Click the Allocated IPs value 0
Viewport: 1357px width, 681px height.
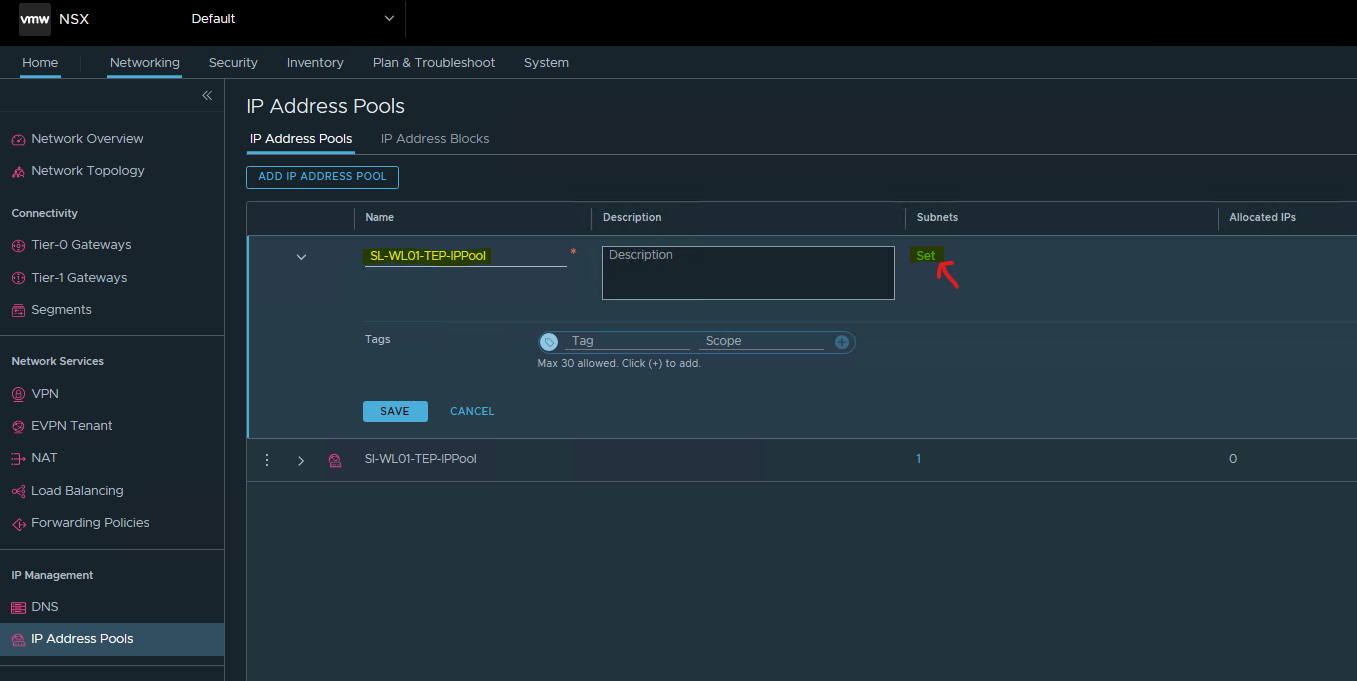(x=1233, y=459)
